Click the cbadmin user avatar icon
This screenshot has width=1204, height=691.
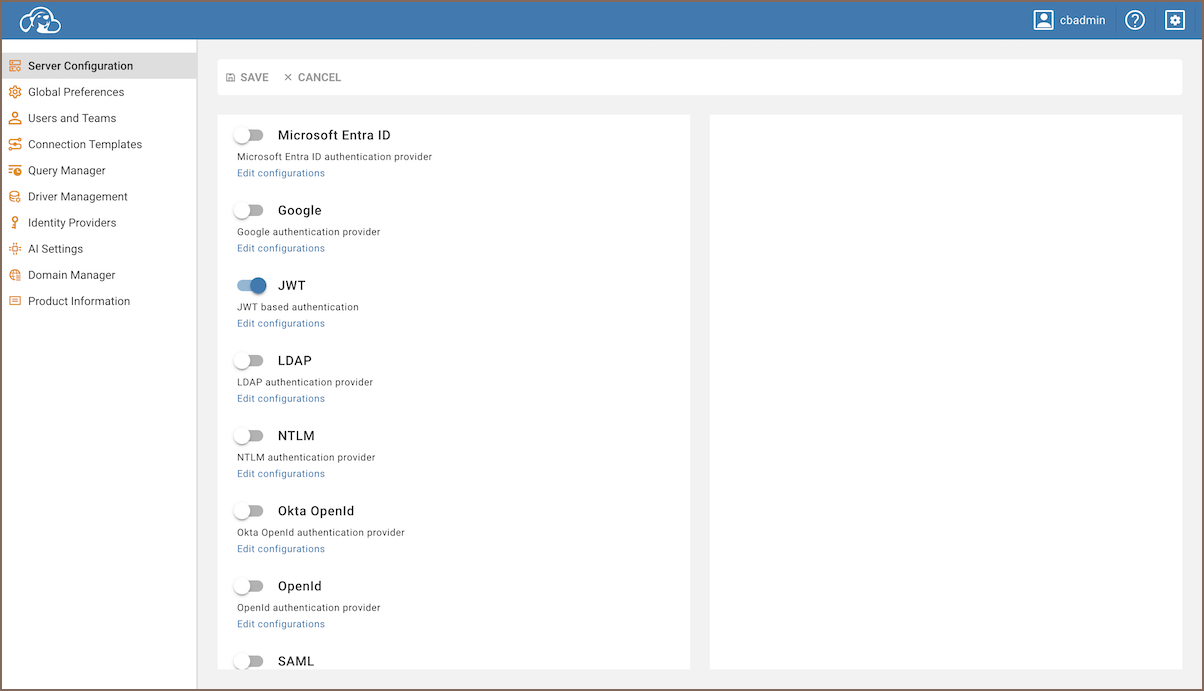1044,20
